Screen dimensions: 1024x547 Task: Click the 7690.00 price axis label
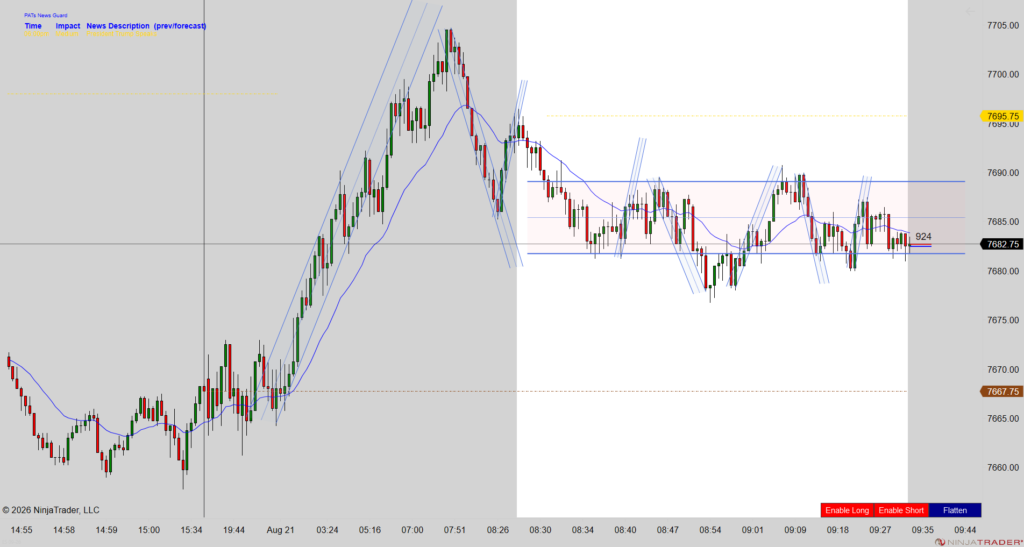tap(1004, 173)
